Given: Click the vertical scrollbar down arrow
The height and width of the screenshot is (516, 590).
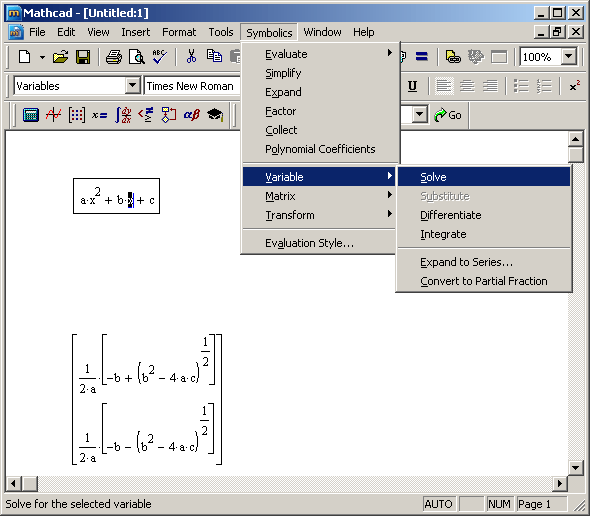Looking at the screenshot, I should coord(575,467).
